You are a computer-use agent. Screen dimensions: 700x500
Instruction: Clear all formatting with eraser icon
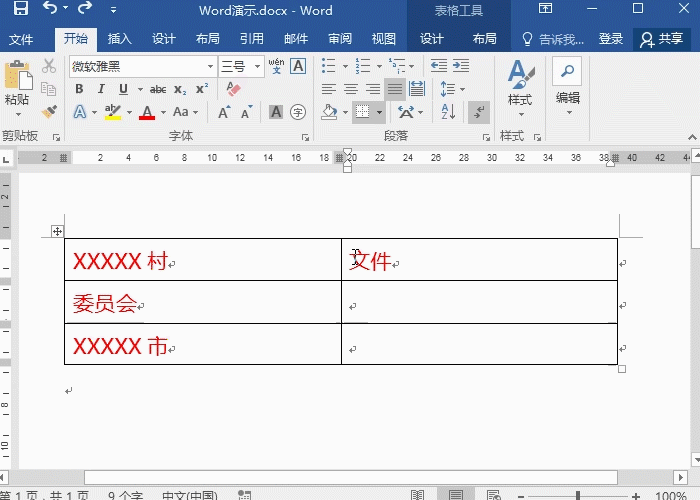pos(233,89)
